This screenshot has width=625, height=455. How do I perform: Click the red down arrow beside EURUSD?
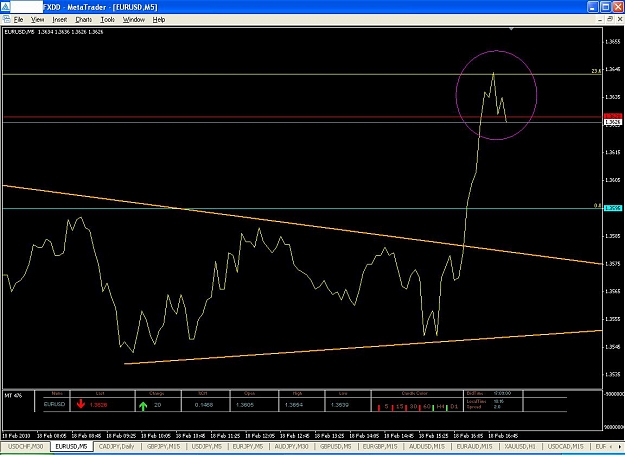coord(81,404)
